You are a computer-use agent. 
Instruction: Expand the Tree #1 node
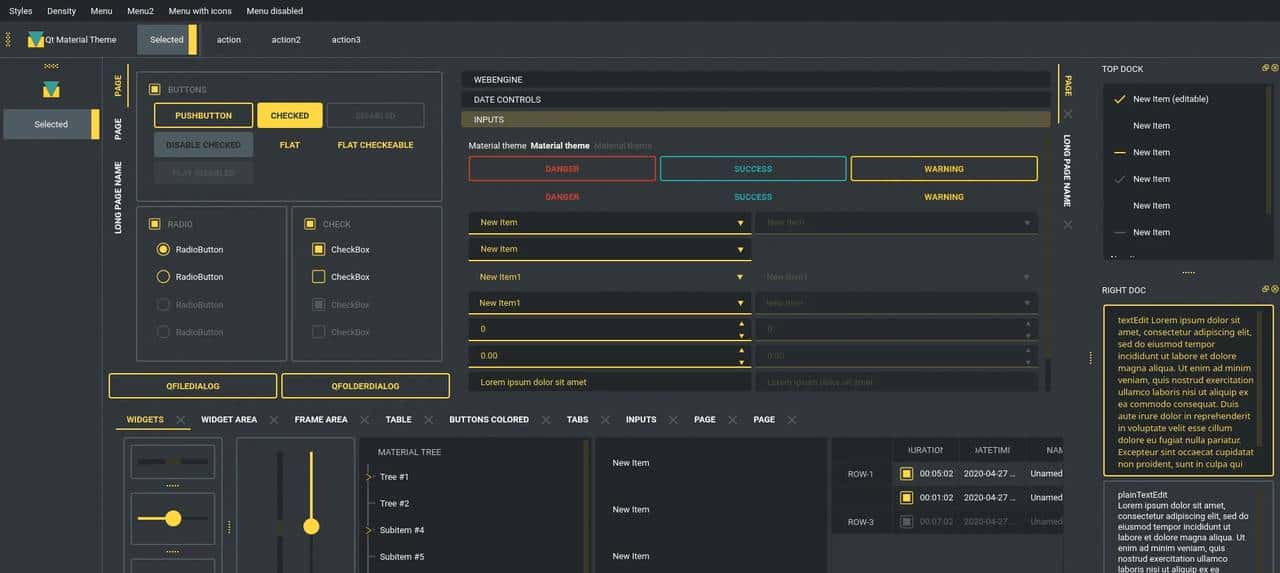coord(370,477)
